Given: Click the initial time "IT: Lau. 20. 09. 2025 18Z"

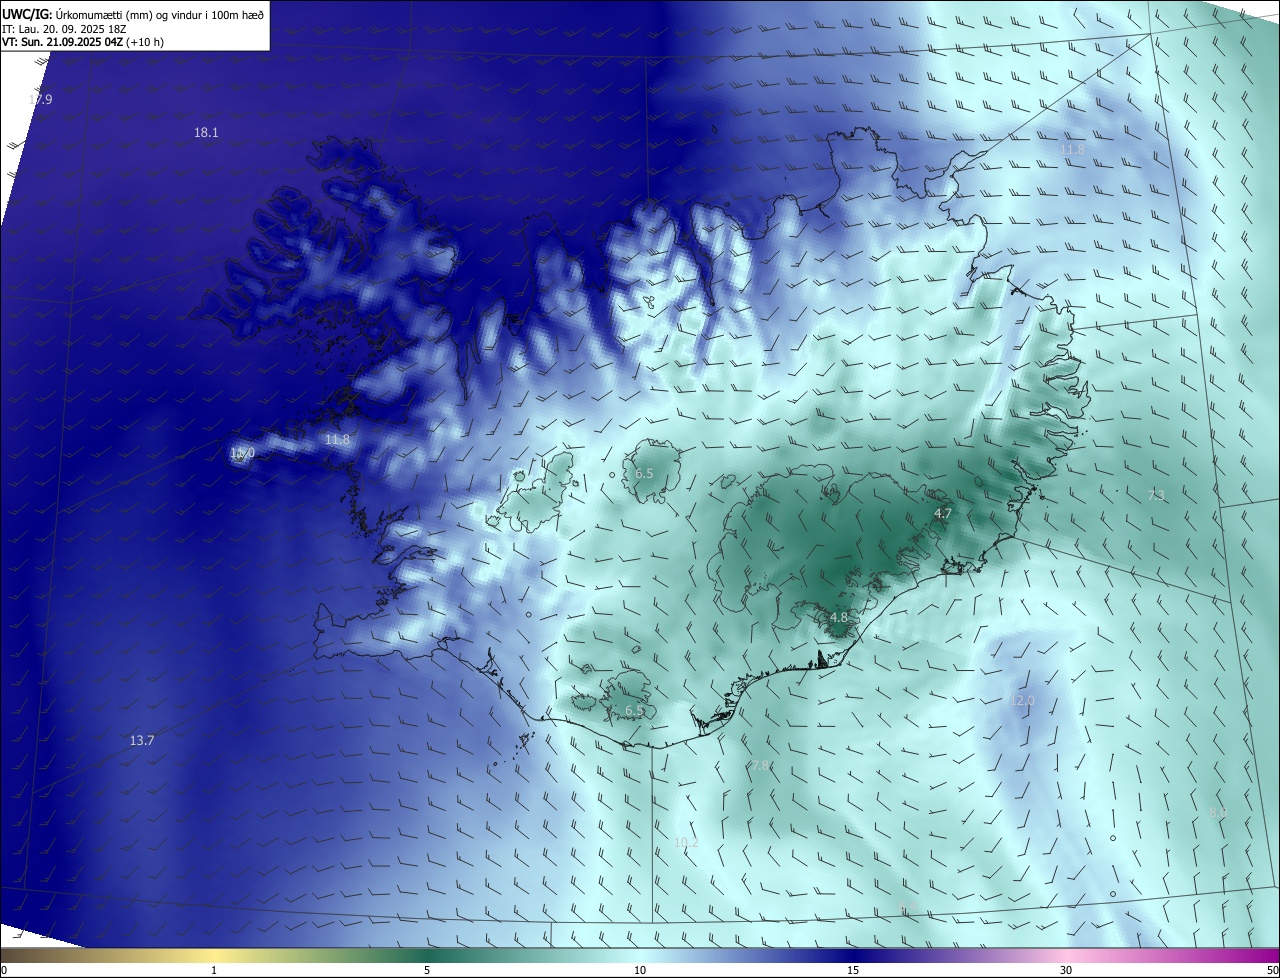Looking at the screenshot, I should pyautogui.click(x=65, y=29).
